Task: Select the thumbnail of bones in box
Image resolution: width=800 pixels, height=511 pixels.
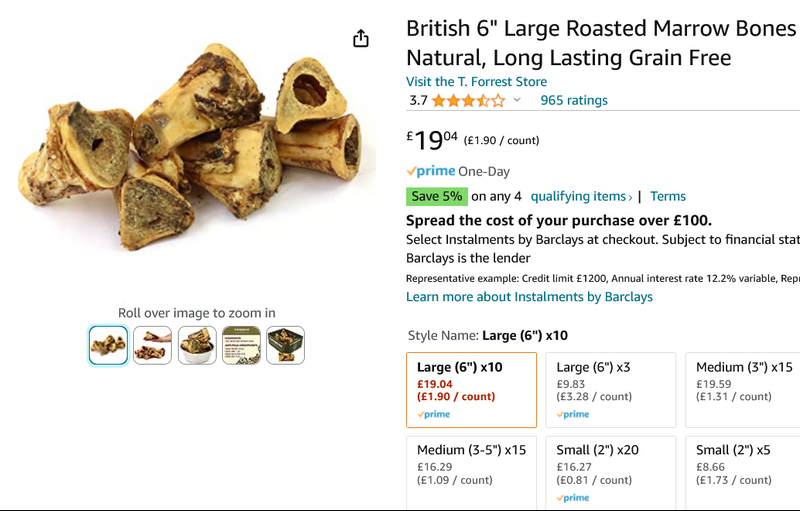Action: [x=285, y=345]
